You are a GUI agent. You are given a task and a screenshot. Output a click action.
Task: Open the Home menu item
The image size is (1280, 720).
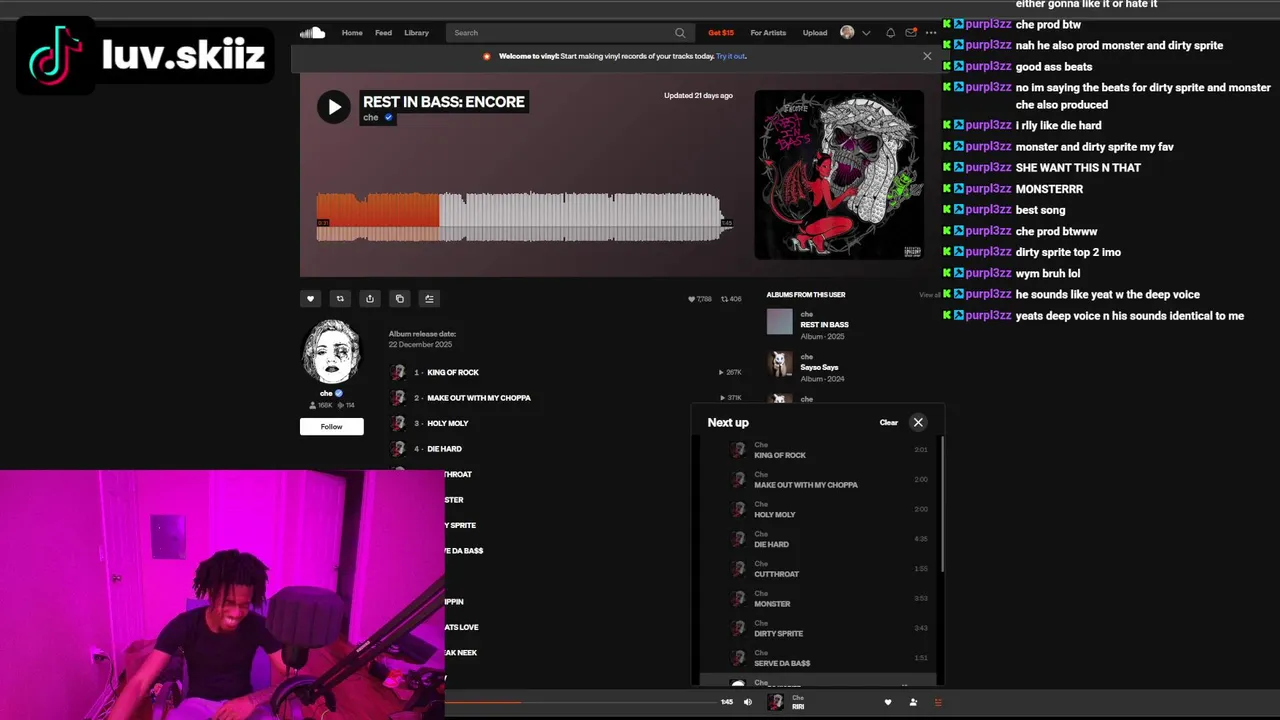pos(352,33)
